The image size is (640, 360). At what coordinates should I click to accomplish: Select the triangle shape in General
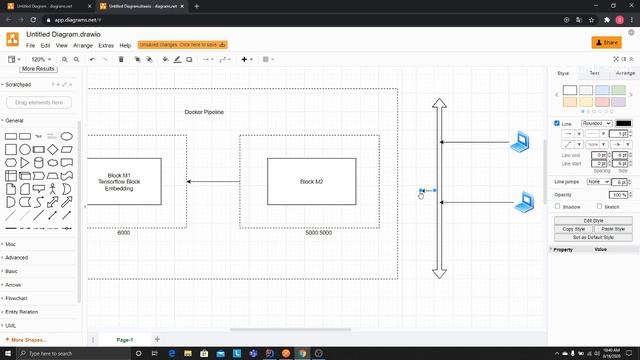click(24, 162)
